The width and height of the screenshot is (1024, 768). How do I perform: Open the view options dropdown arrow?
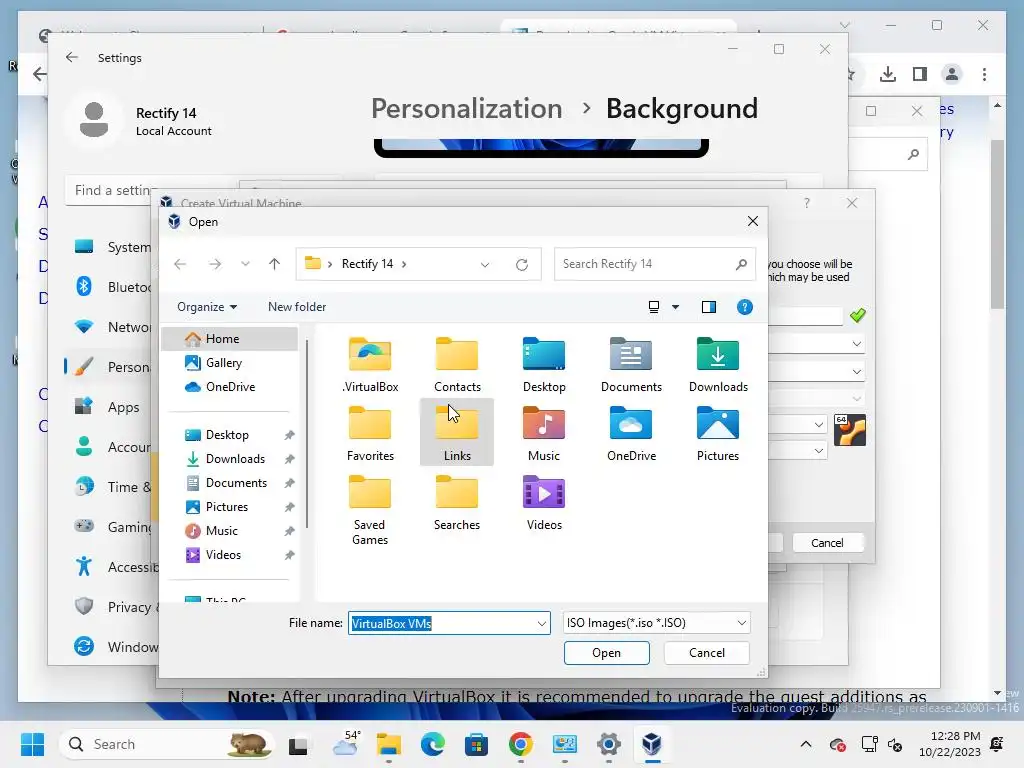675,307
